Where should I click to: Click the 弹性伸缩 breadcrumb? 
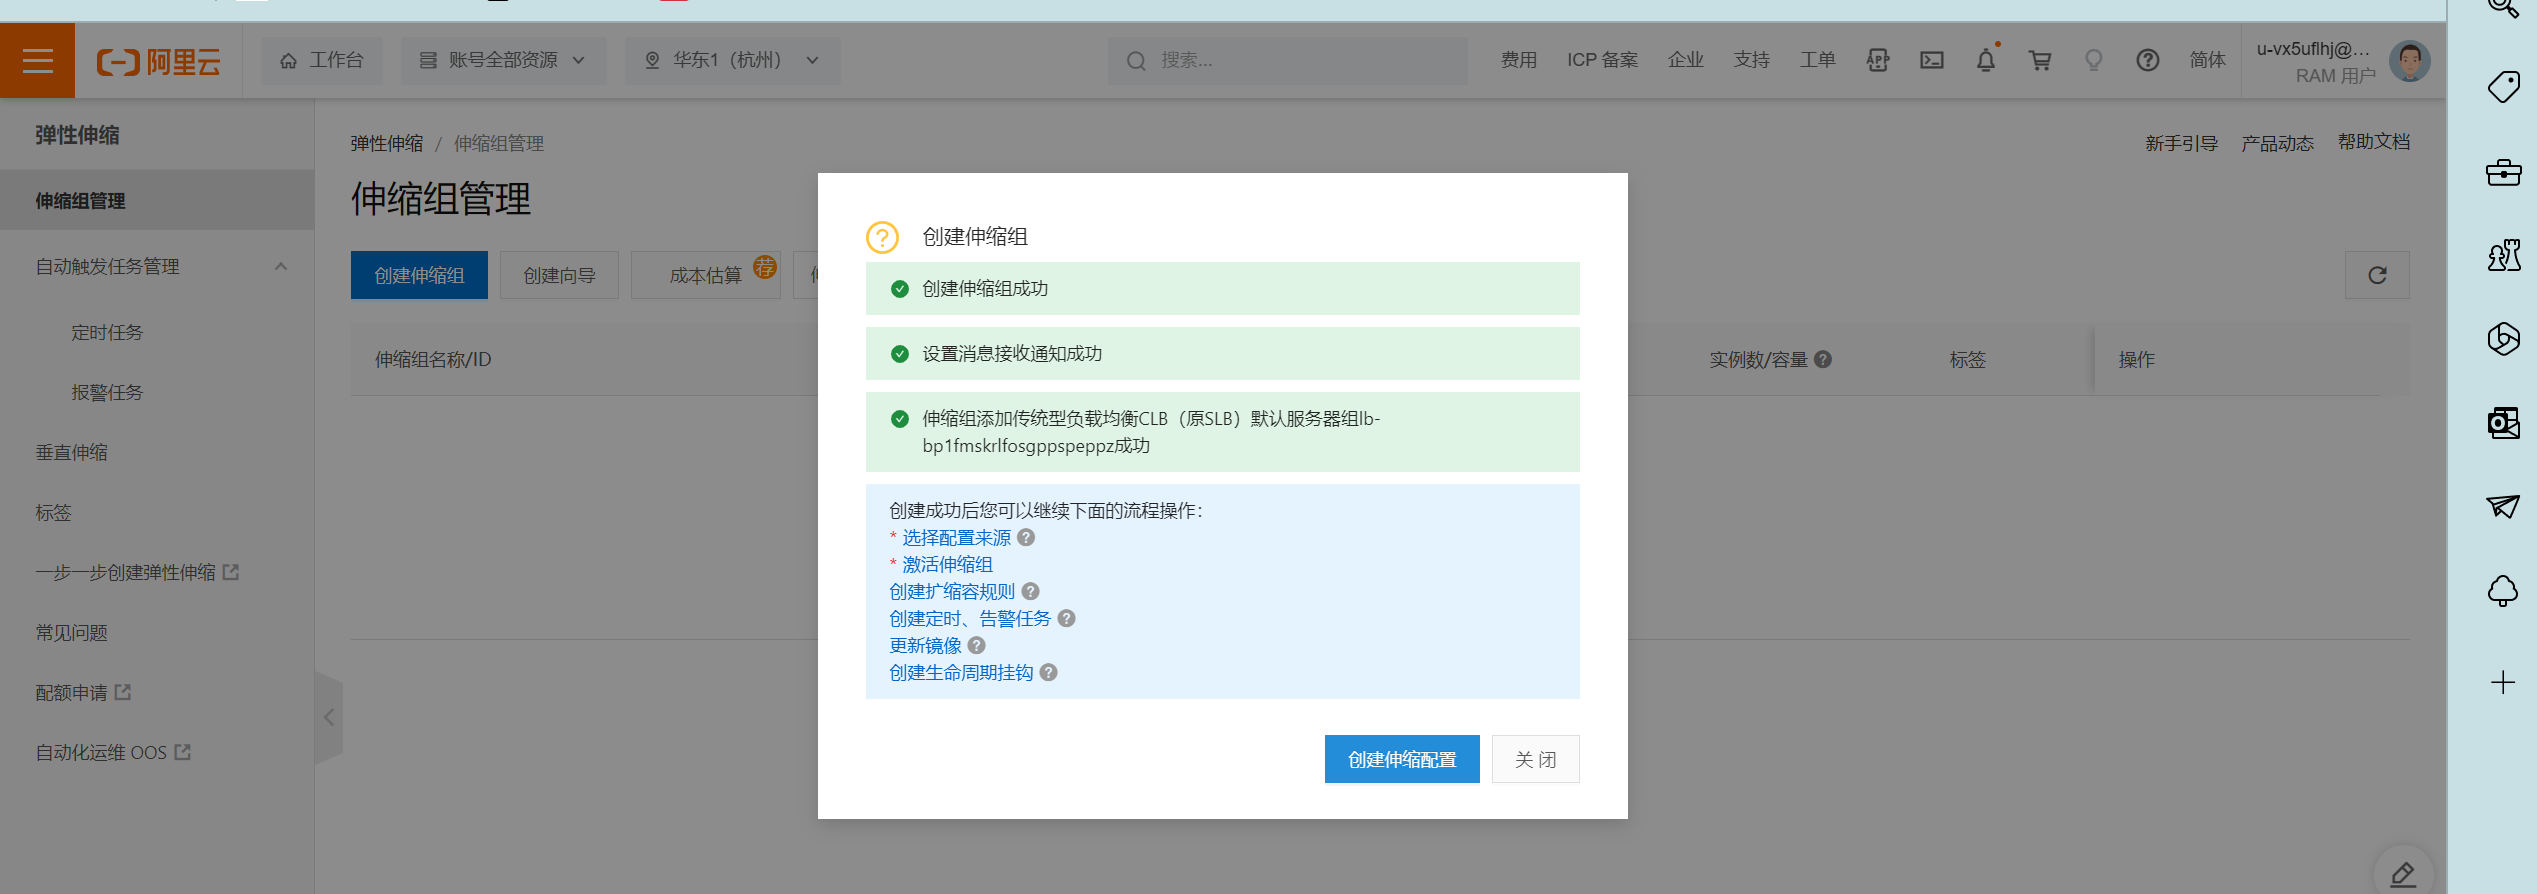[387, 143]
